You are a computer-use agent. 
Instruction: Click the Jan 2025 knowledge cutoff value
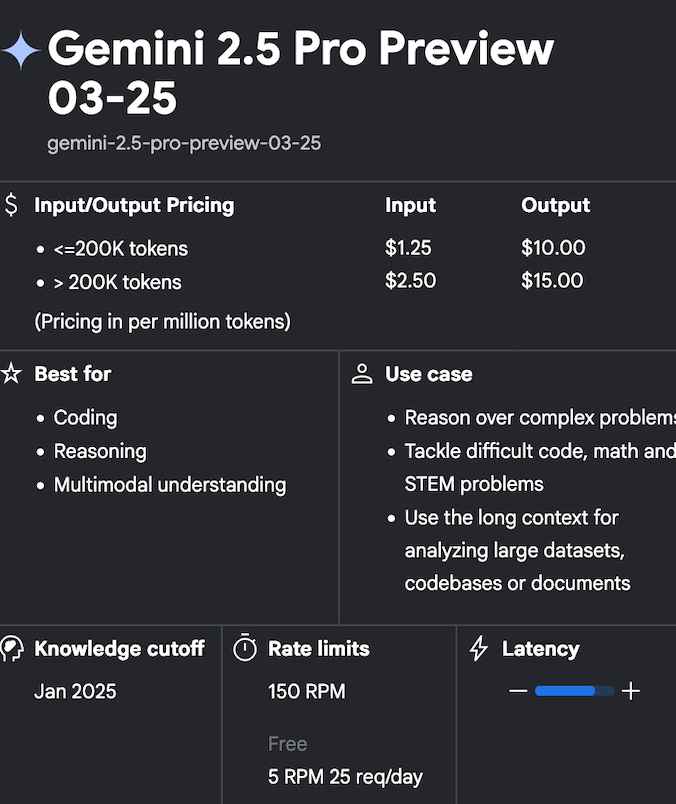point(75,692)
